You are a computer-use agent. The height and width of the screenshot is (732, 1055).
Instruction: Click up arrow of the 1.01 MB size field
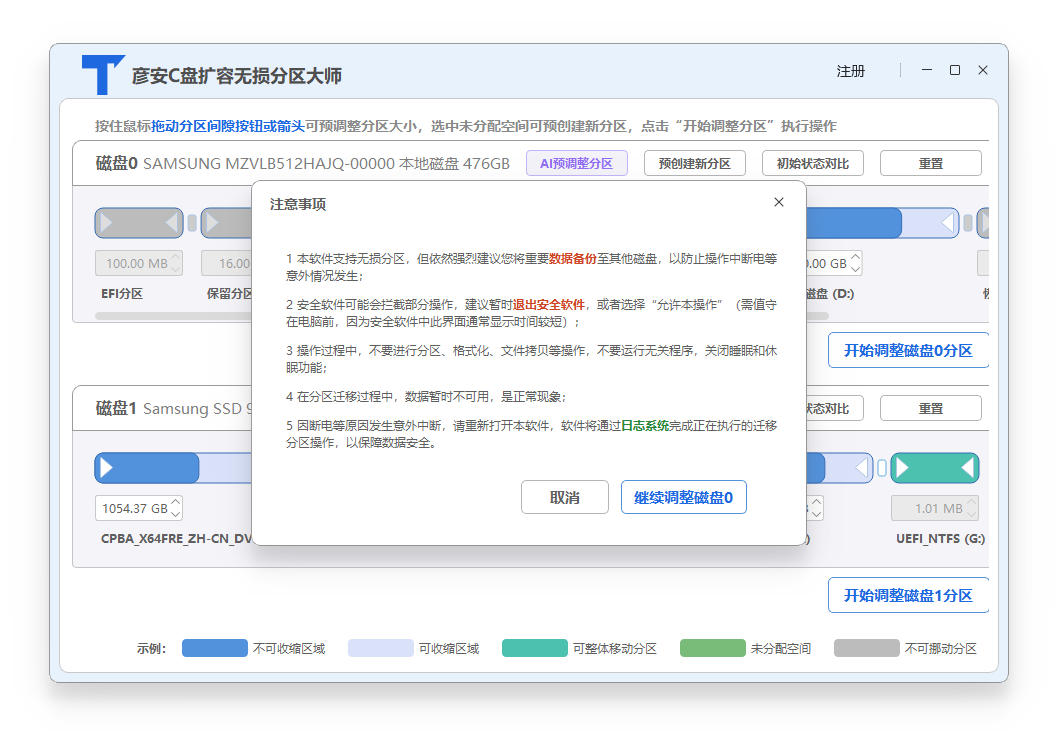pos(972,502)
